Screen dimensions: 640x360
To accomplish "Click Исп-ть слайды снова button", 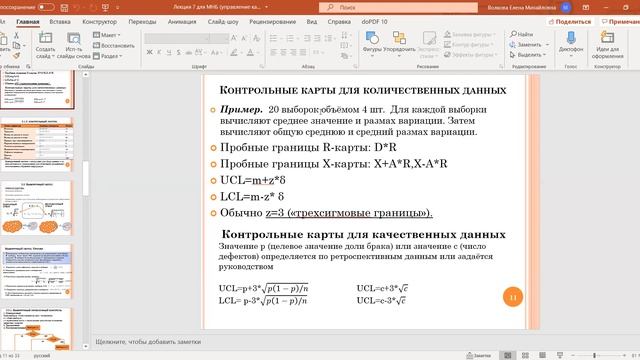I will pos(73,45).
